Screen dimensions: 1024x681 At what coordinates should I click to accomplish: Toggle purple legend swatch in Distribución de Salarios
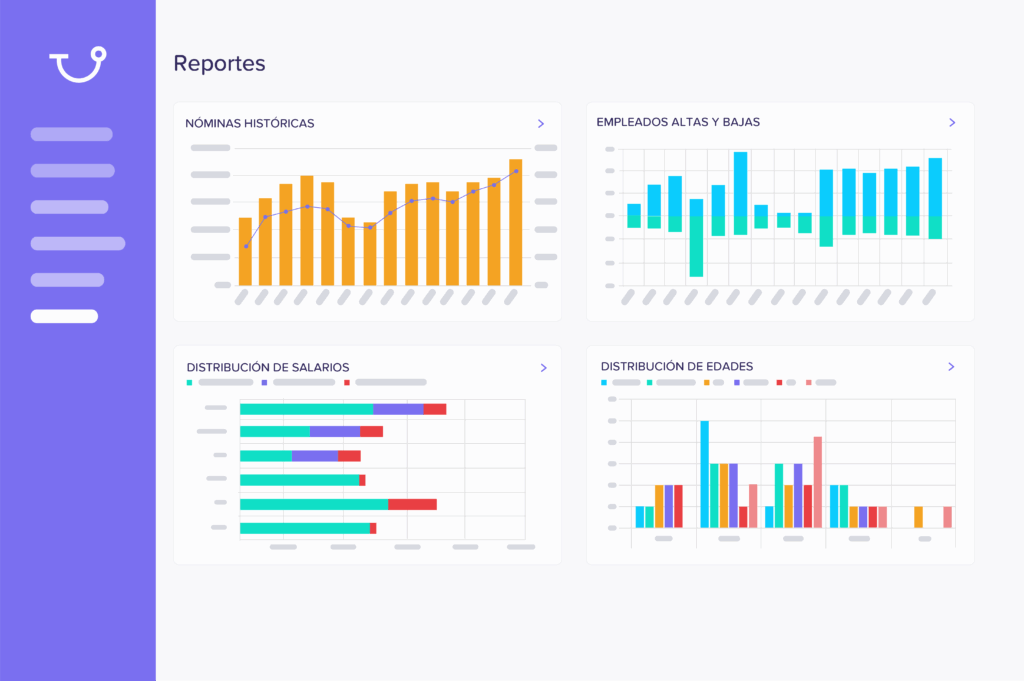coord(264,383)
